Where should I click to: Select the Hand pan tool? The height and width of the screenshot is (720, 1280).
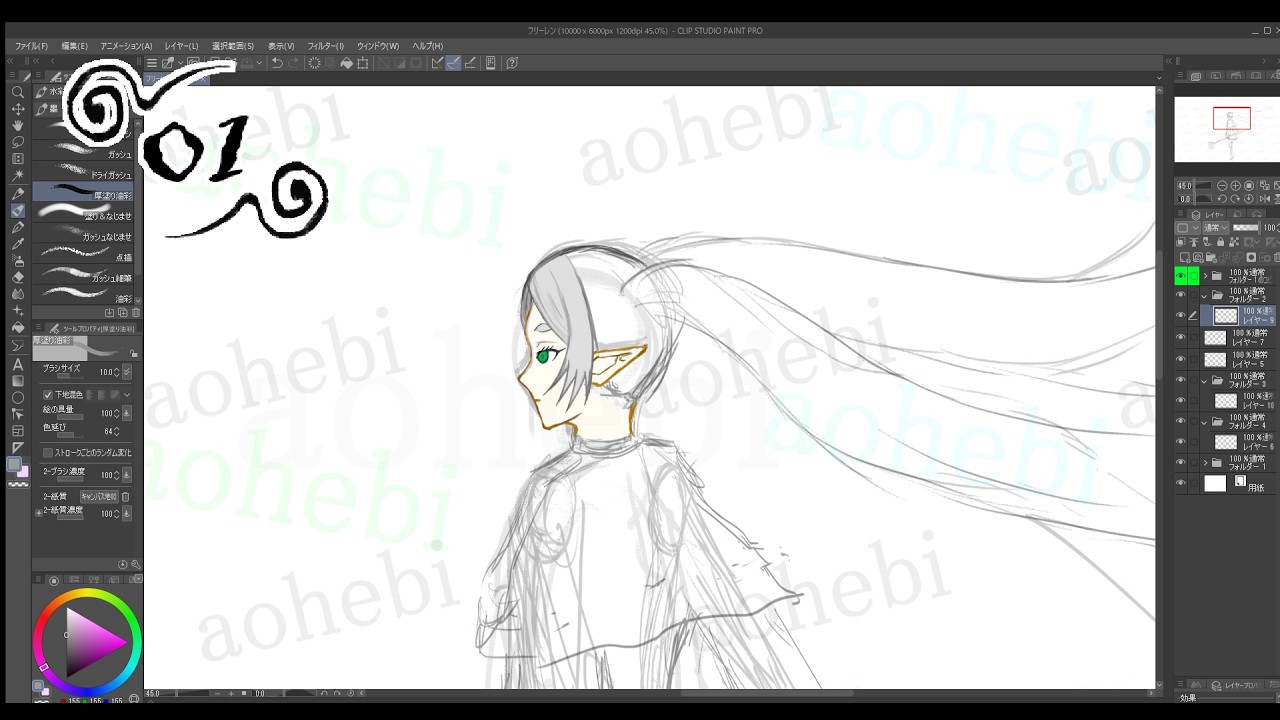coord(17,125)
